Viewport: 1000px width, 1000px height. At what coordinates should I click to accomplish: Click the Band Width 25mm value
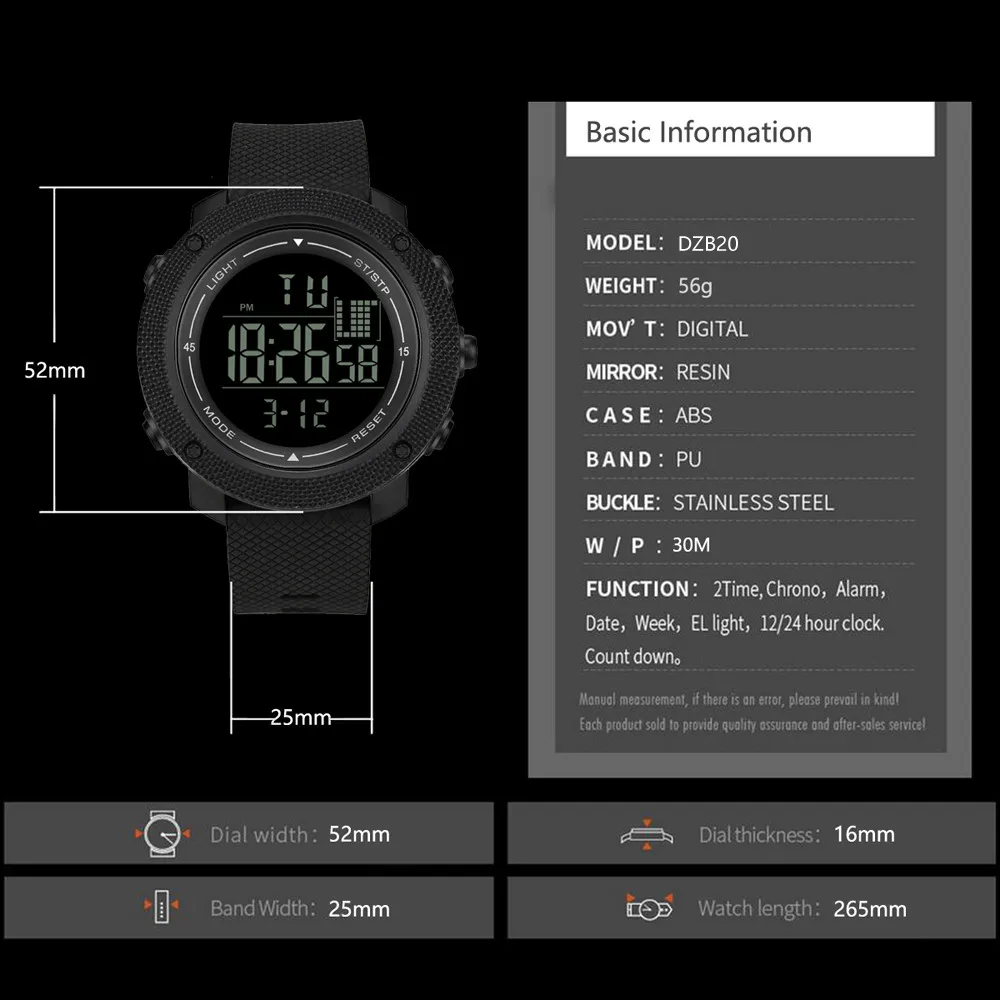[359, 909]
